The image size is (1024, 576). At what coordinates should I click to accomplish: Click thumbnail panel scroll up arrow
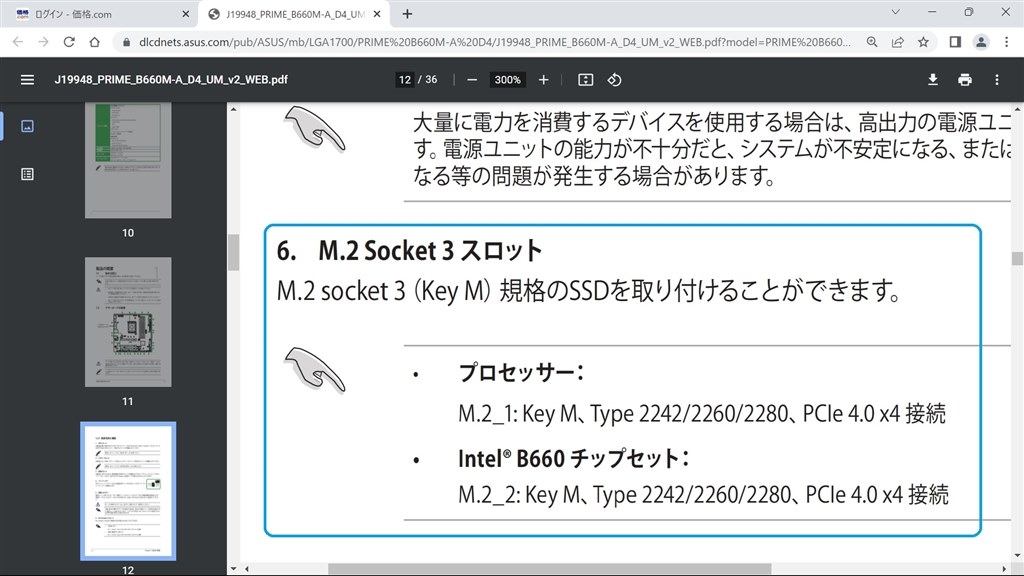(x=233, y=109)
